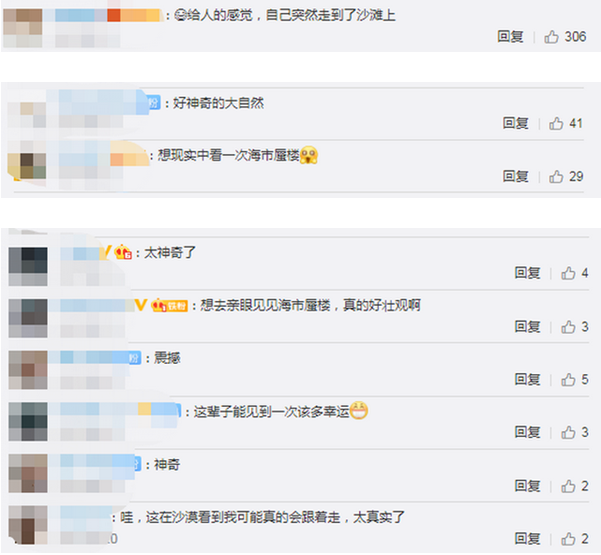Reply to the 太真实了 comment
The height and width of the screenshot is (555, 601).
tap(527, 539)
